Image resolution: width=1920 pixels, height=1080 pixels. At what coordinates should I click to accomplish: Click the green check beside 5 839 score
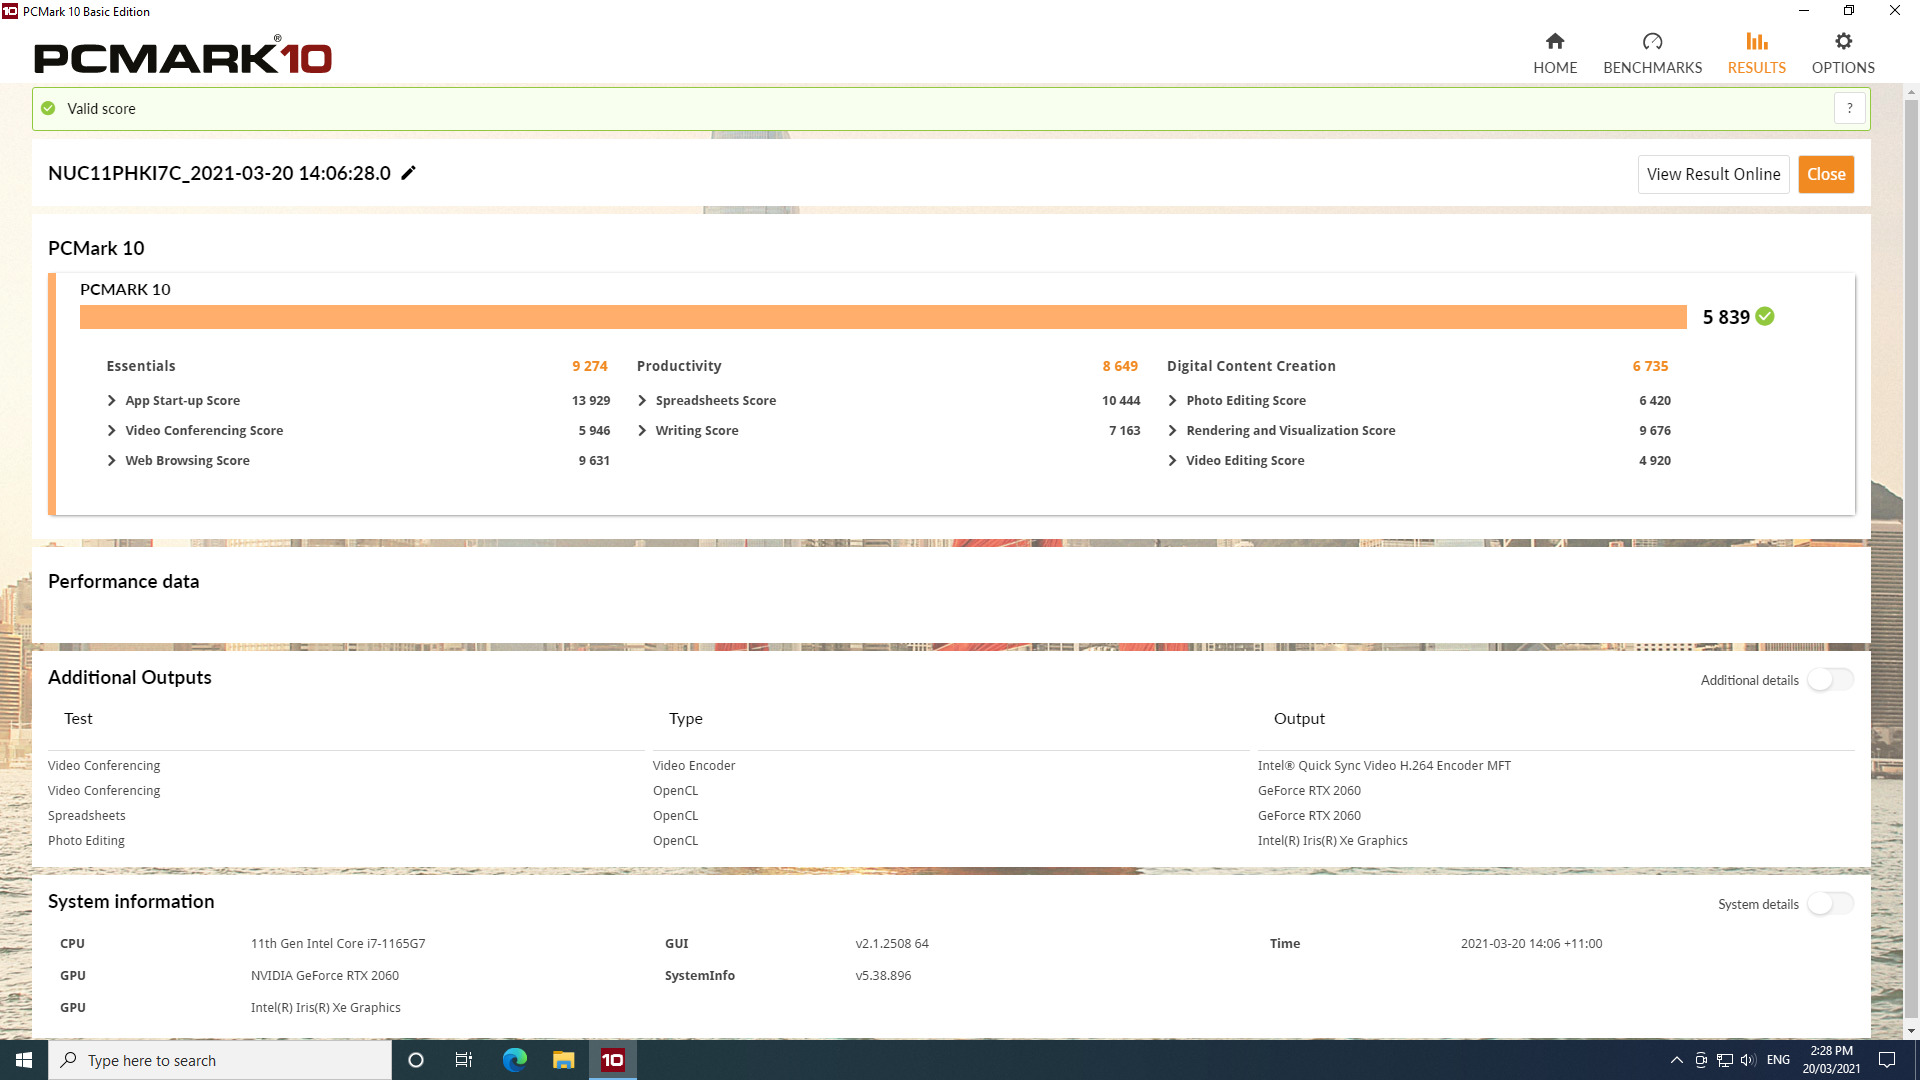[x=1765, y=316]
